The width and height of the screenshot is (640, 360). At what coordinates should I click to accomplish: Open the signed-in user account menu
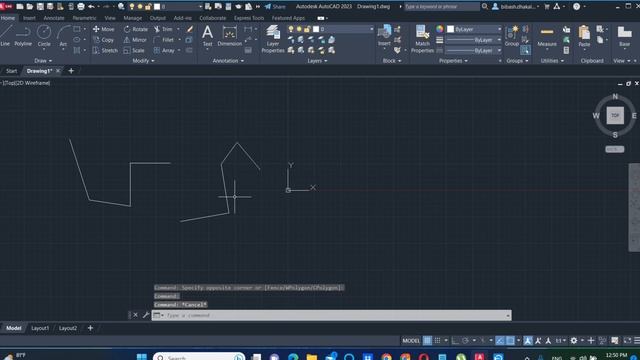point(517,7)
